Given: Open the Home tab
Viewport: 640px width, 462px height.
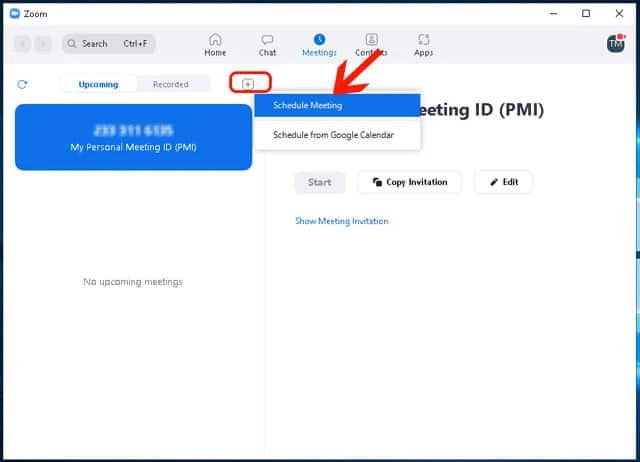Looking at the screenshot, I should (x=215, y=45).
